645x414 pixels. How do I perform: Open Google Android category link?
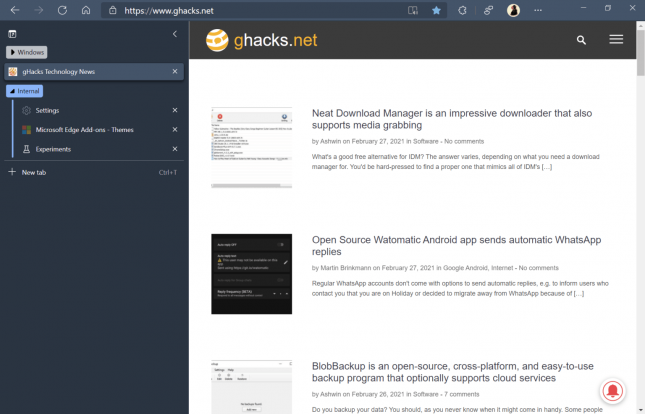pyautogui.click(x=465, y=268)
